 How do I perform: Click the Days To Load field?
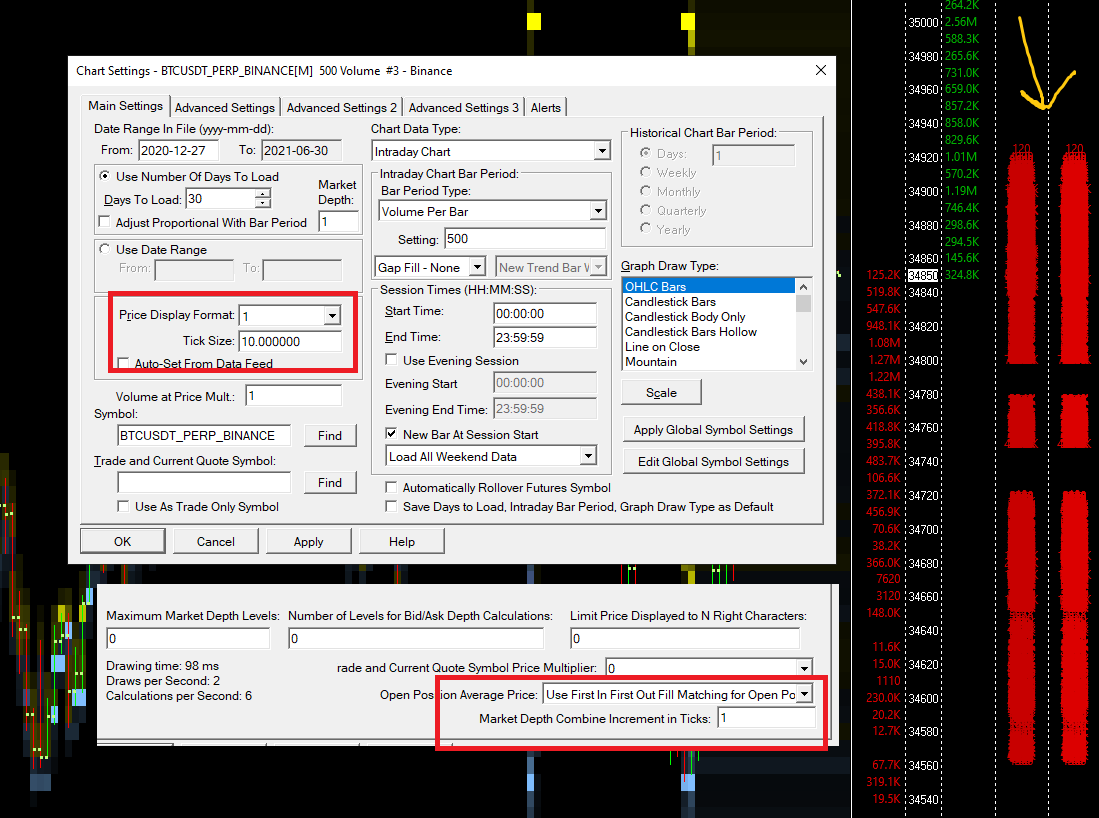tap(221, 198)
